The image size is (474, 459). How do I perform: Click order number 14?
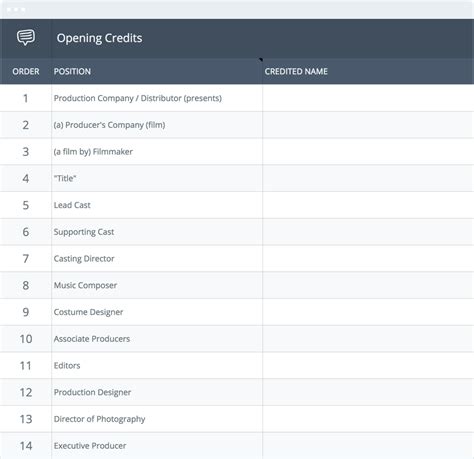click(x=26, y=446)
